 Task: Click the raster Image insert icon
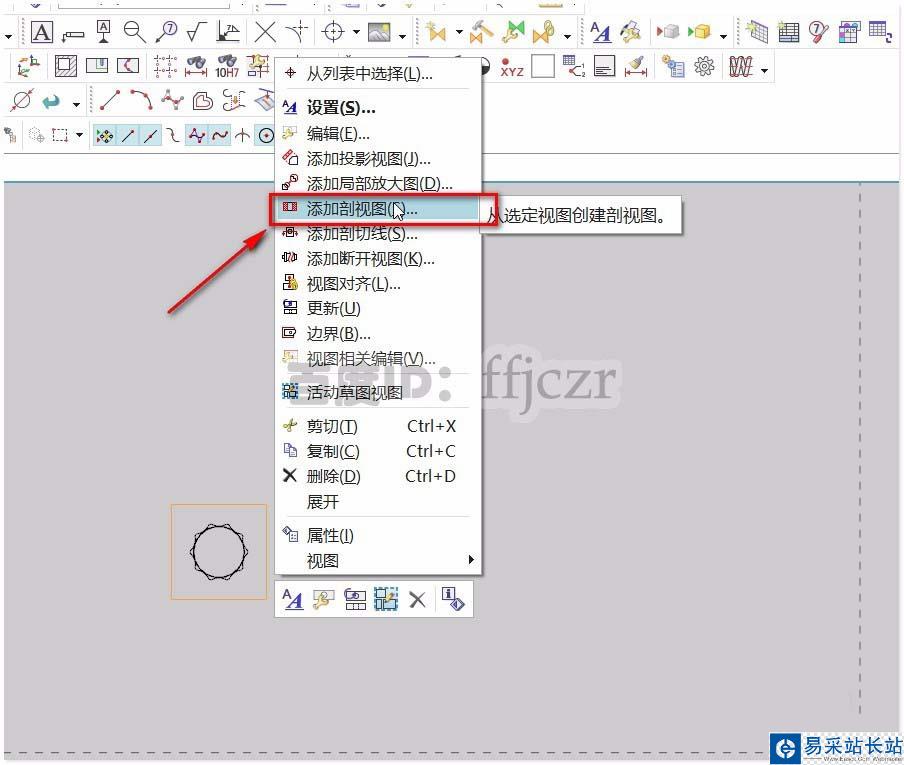pos(379,32)
